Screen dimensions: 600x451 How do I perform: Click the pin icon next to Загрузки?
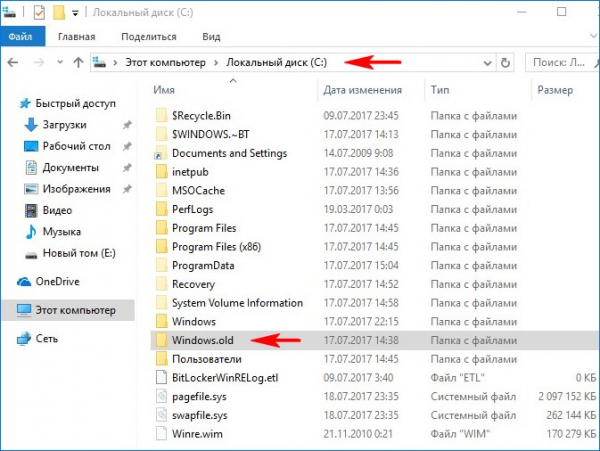pyautogui.click(x=127, y=125)
